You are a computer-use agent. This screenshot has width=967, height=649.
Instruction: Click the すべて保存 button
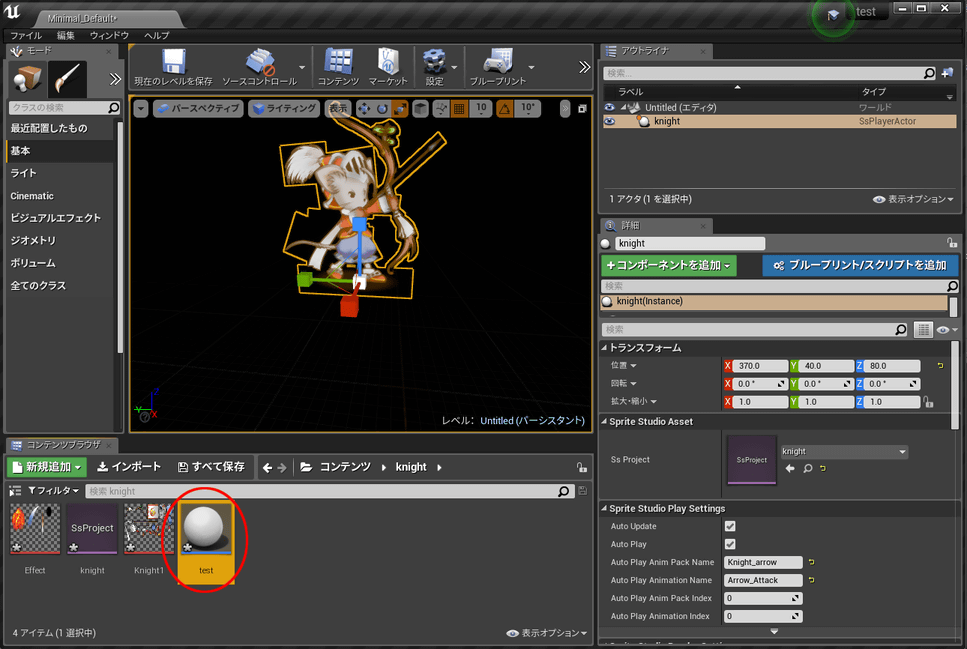pos(211,467)
